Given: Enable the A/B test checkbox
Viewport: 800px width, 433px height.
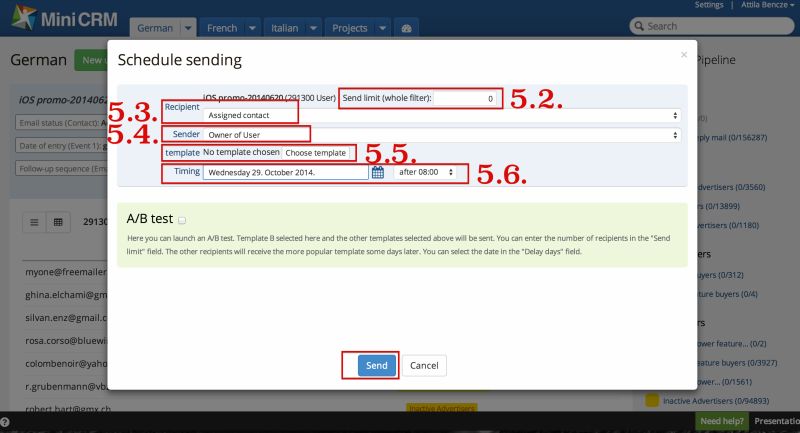Looking at the screenshot, I should click(x=182, y=220).
